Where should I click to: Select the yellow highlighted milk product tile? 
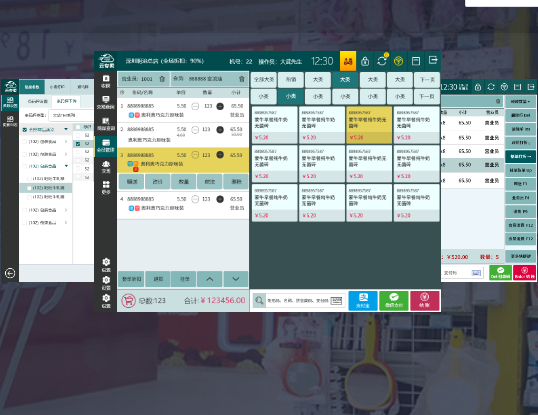click(369, 125)
